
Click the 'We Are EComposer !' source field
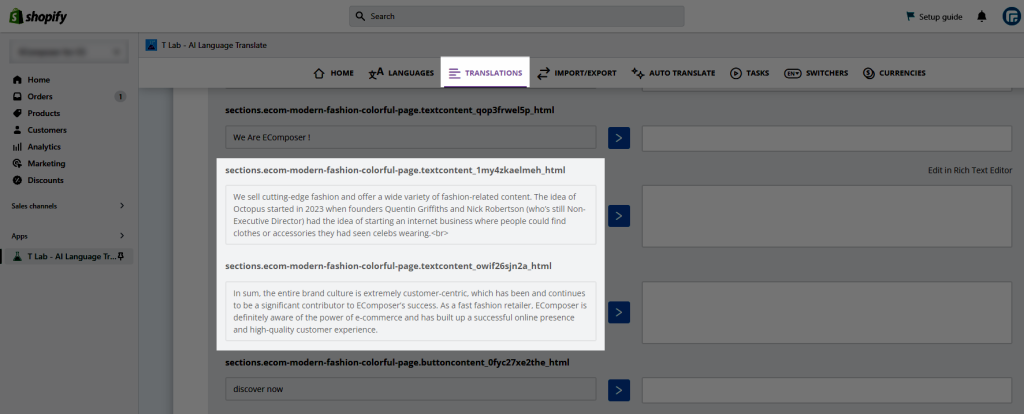click(411, 138)
